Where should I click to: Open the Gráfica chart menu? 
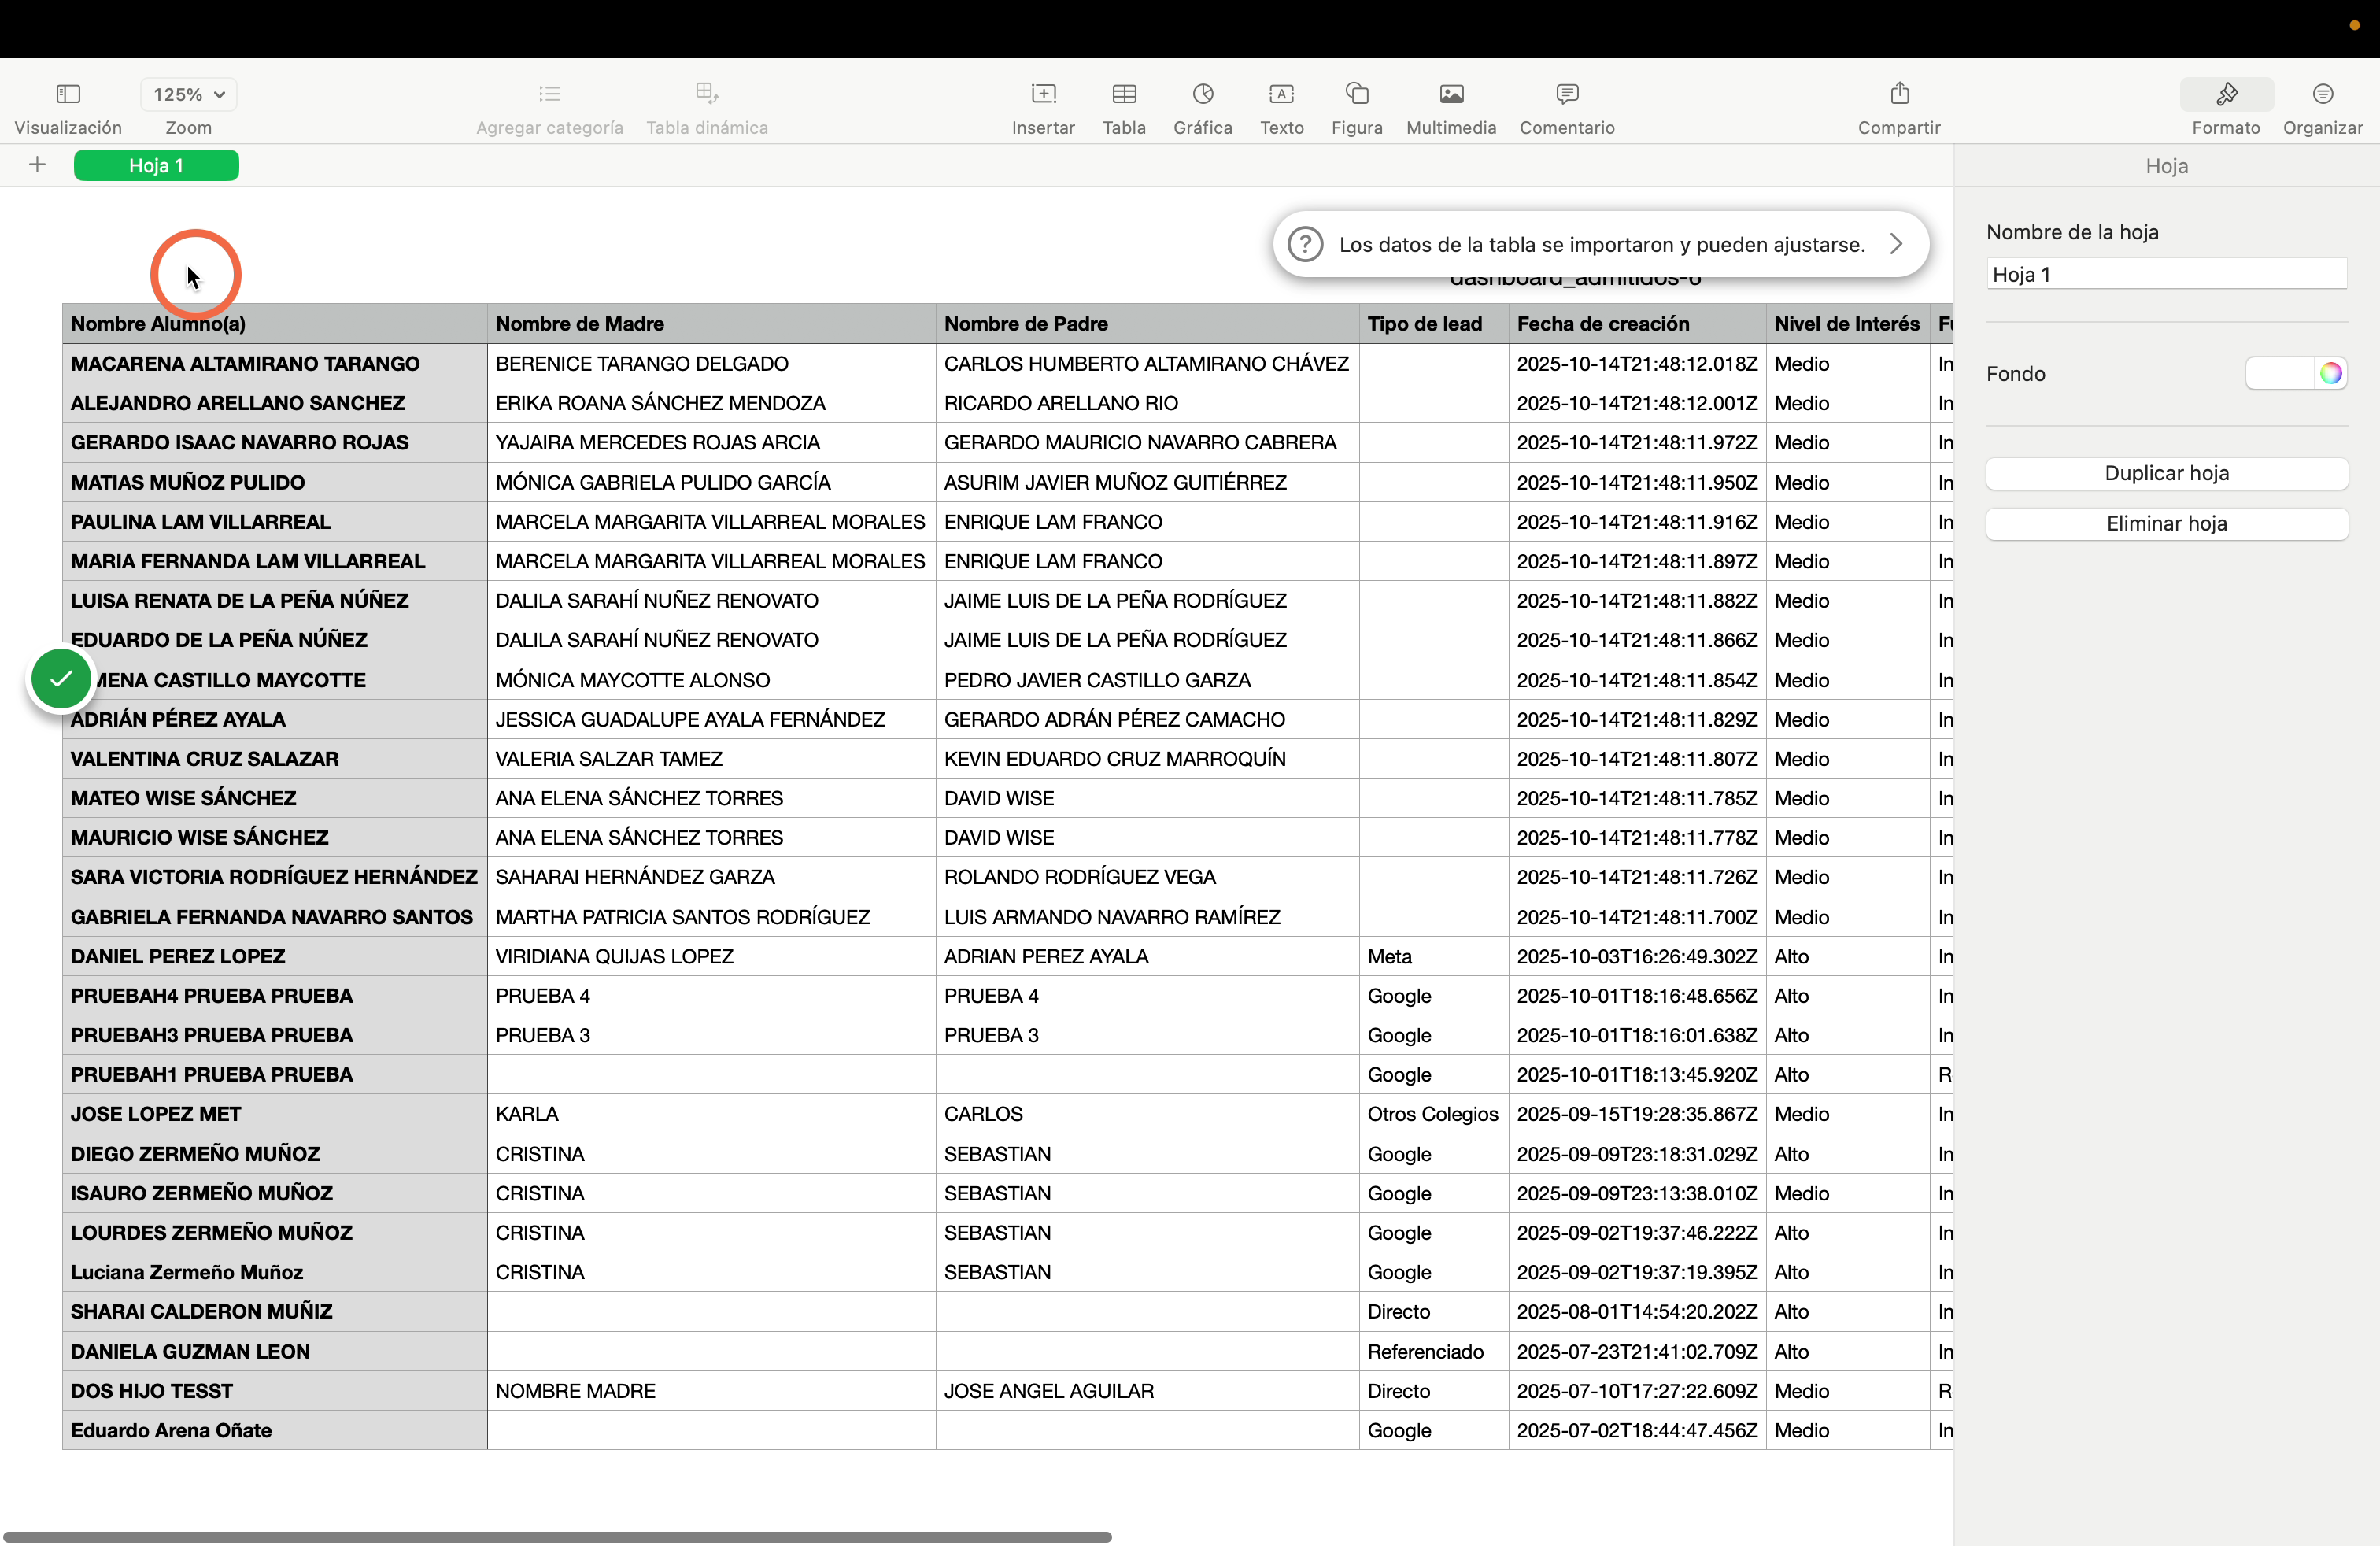(1203, 94)
